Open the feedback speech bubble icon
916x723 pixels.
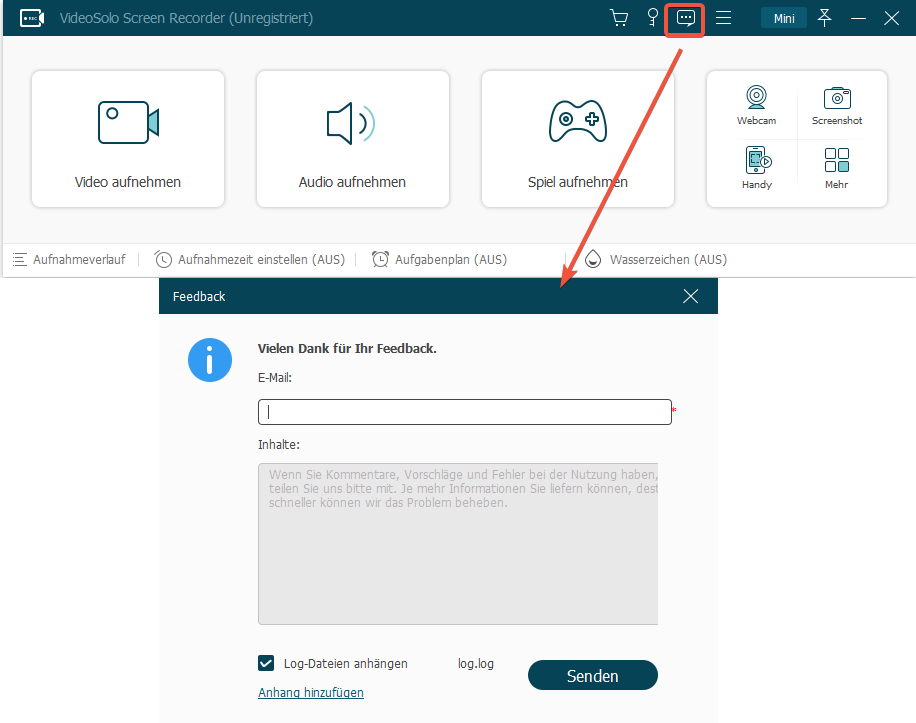(x=686, y=18)
